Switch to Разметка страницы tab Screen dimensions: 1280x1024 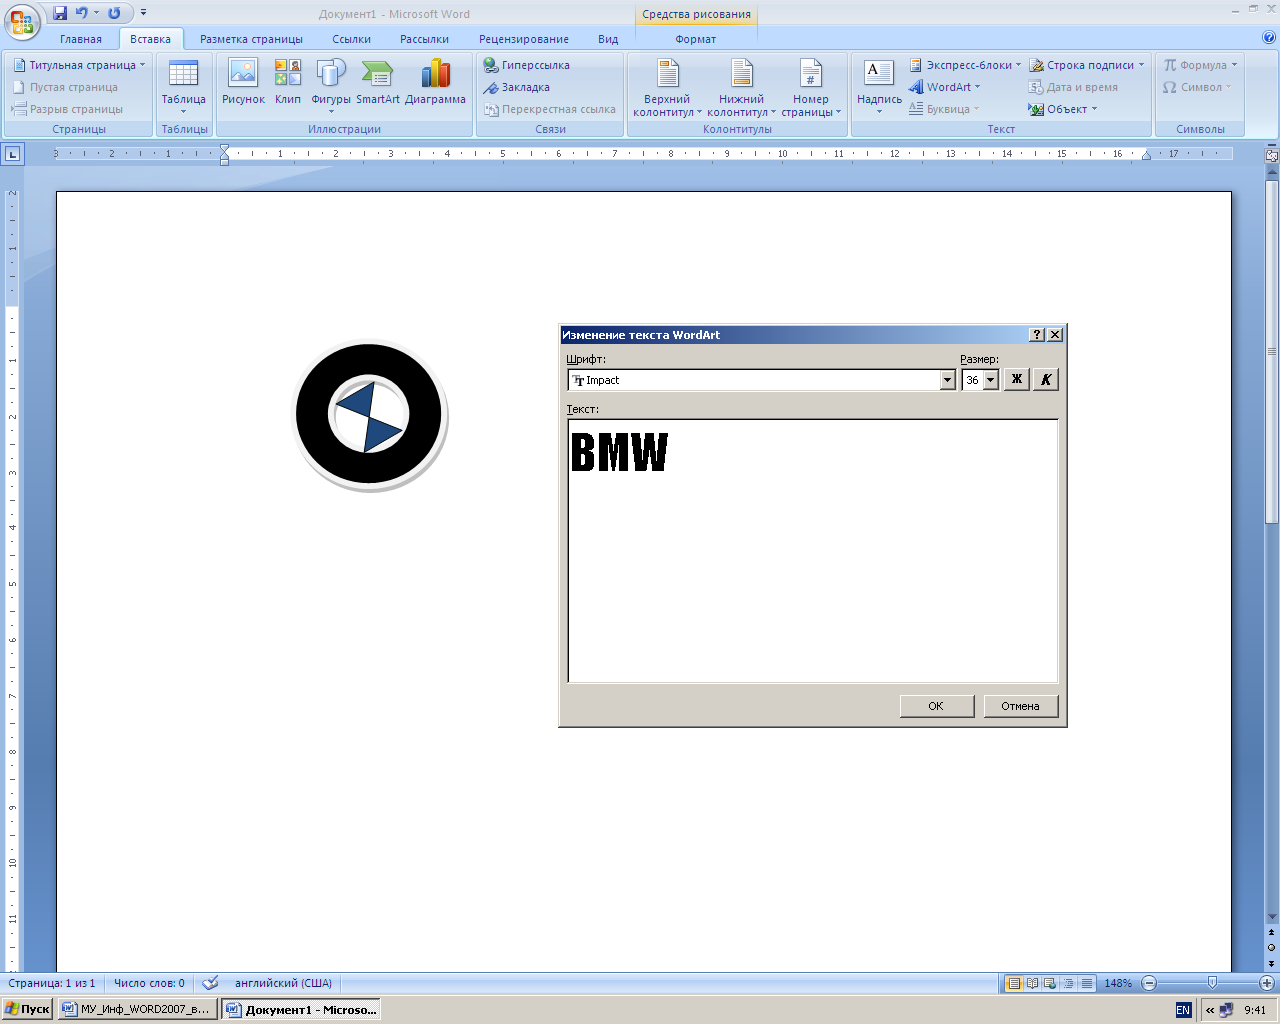251,39
